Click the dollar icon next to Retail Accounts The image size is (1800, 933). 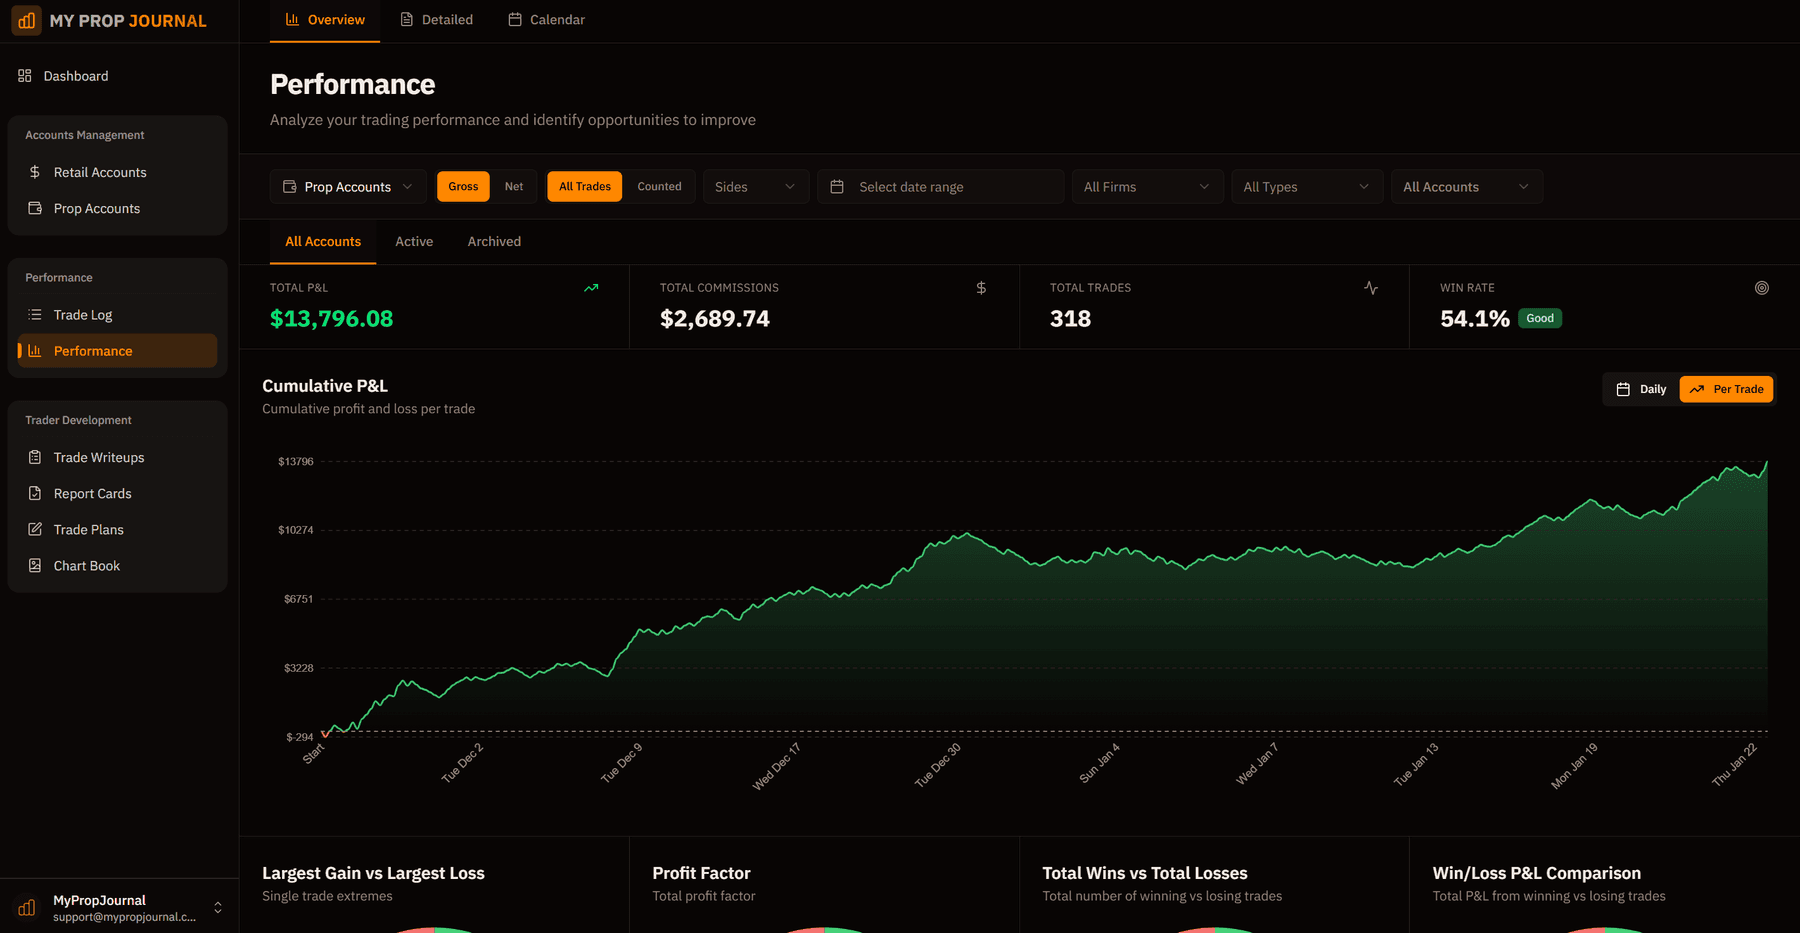click(x=35, y=171)
